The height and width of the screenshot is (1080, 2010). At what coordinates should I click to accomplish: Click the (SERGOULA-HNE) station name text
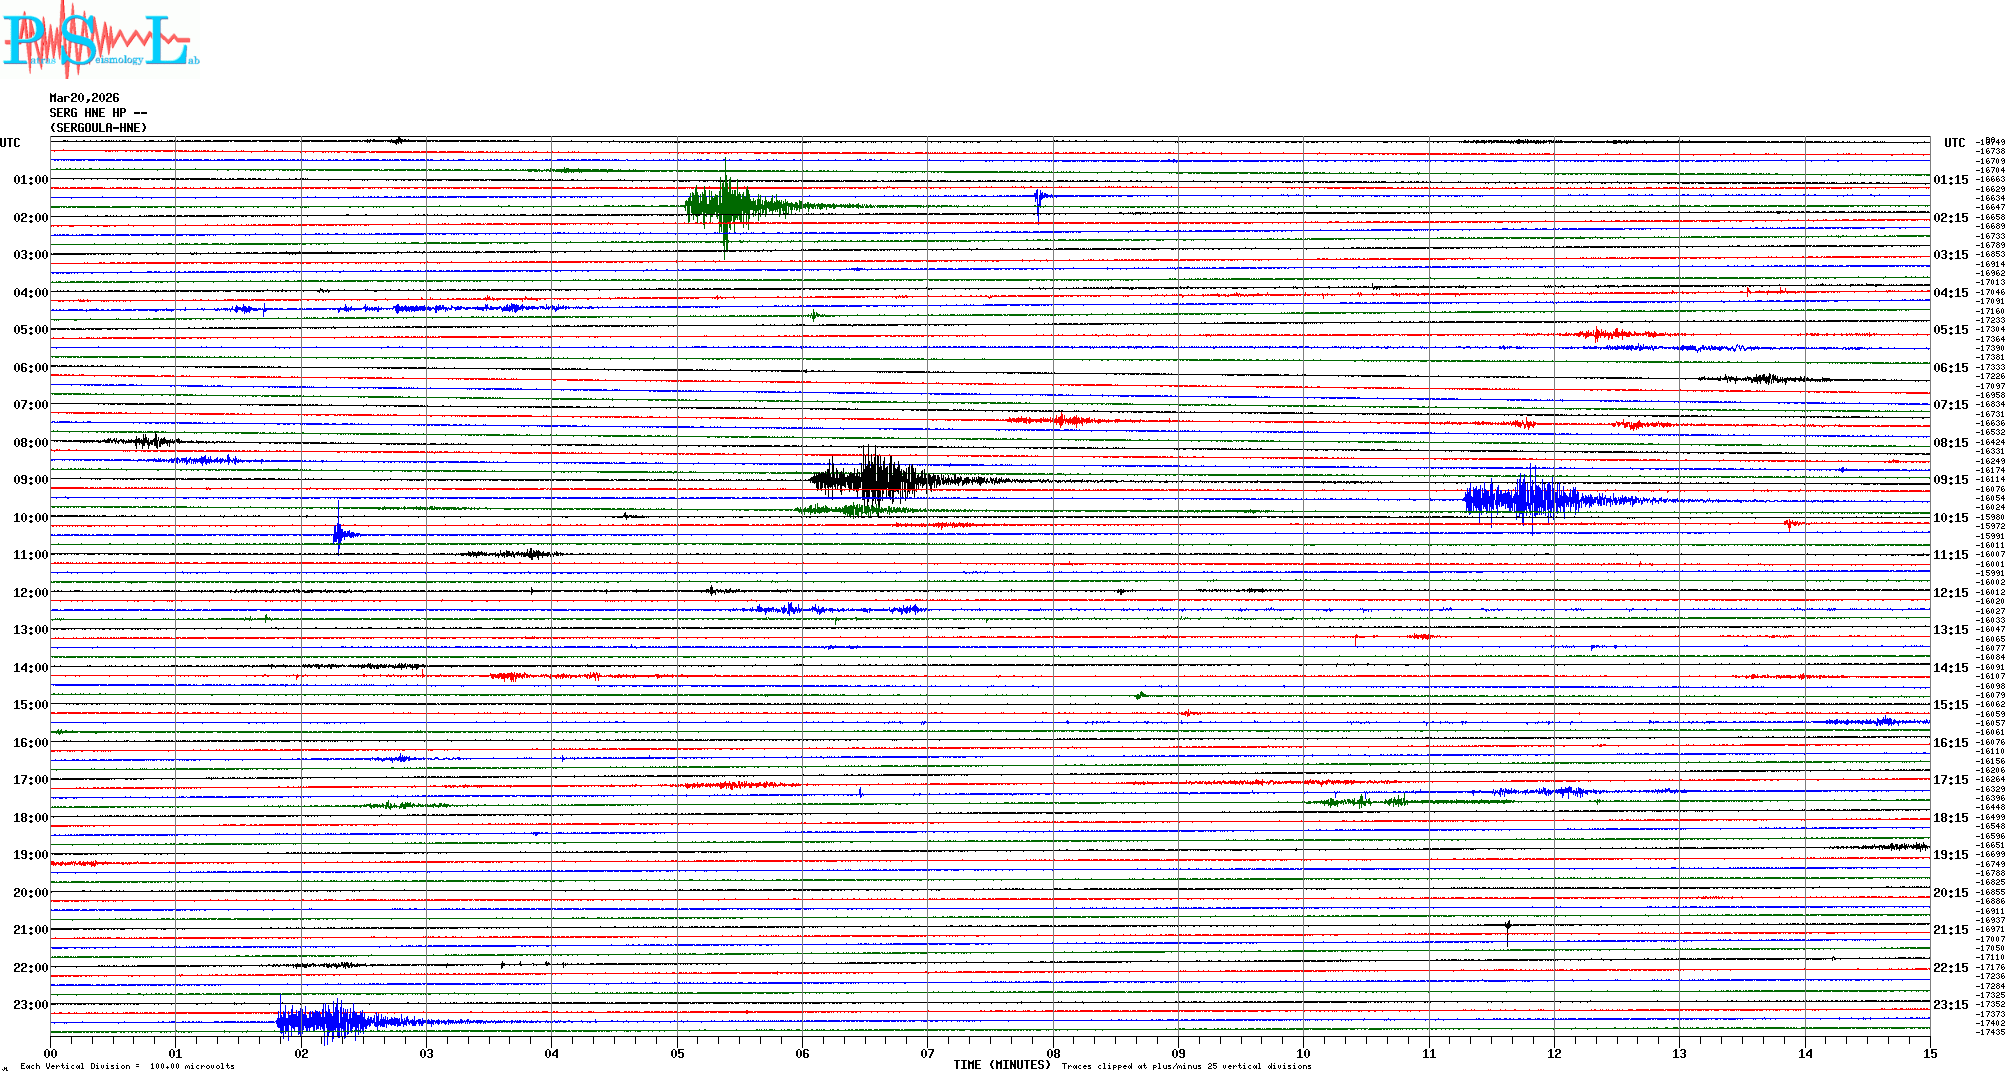[98, 128]
